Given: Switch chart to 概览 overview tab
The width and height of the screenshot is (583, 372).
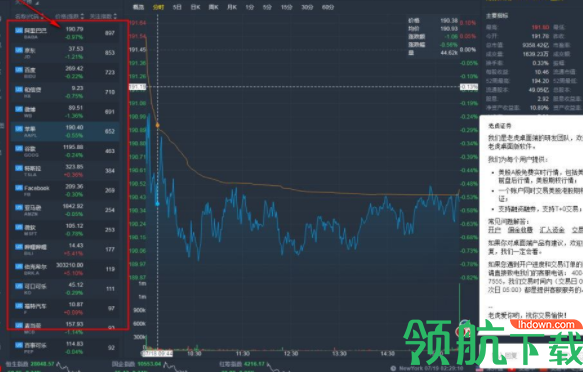Looking at the screenshot, I should (x=138, y=7).
